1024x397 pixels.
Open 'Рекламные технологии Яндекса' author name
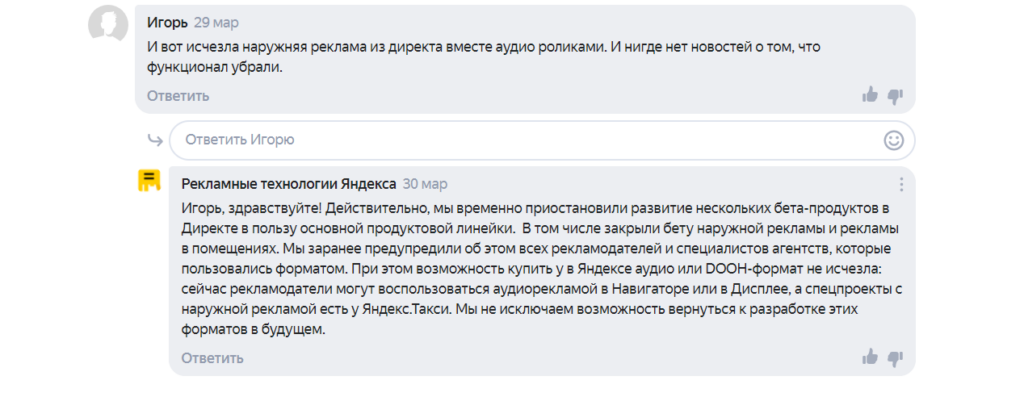[x=289, y=184]
